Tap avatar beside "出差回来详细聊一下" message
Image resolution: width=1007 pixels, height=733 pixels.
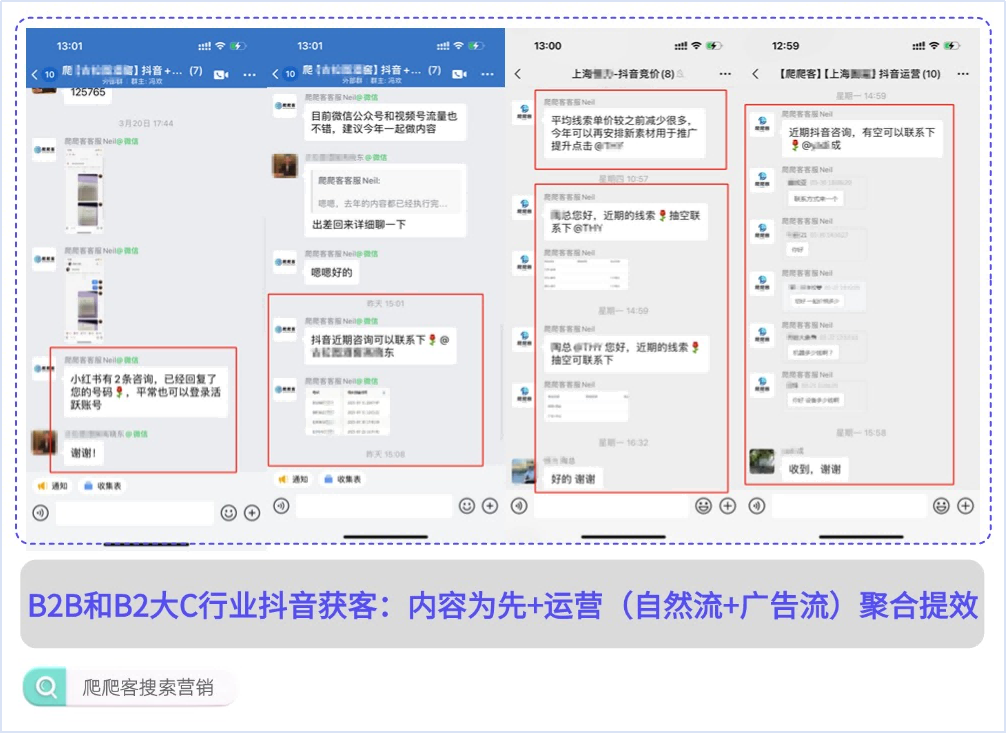coord(285,166)
